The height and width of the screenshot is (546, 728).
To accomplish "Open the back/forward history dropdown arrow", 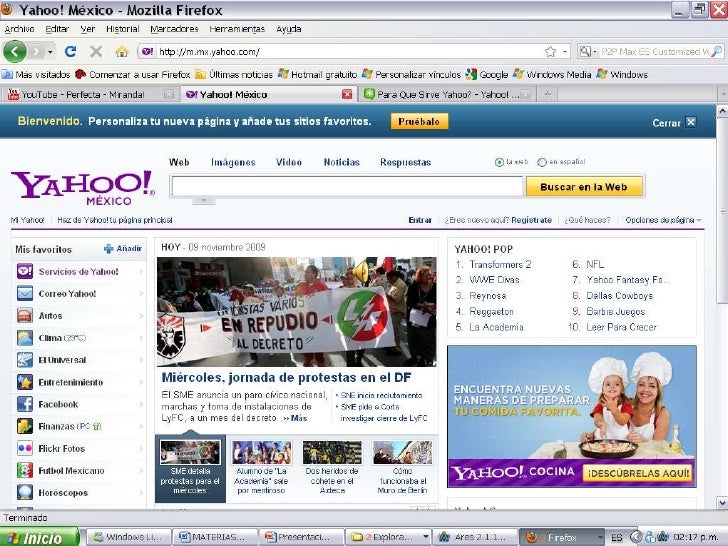I will coord(50,52).
